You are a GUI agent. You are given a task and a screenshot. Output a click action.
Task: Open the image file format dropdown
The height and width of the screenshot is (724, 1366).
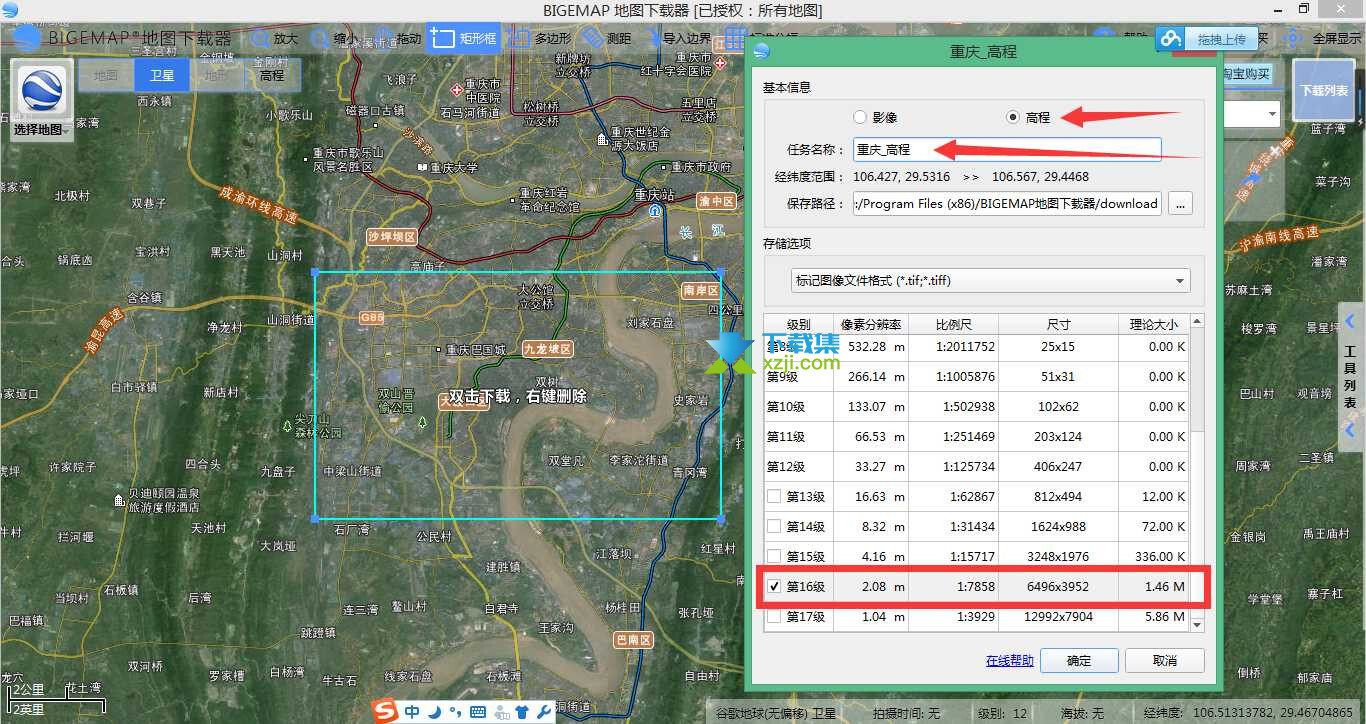(x=1179, y=280)
